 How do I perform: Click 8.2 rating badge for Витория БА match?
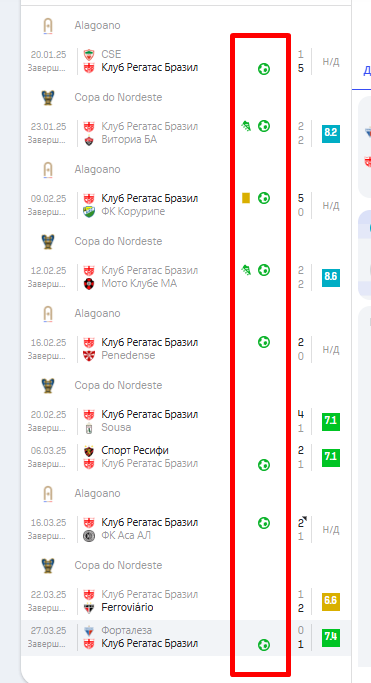331,133
